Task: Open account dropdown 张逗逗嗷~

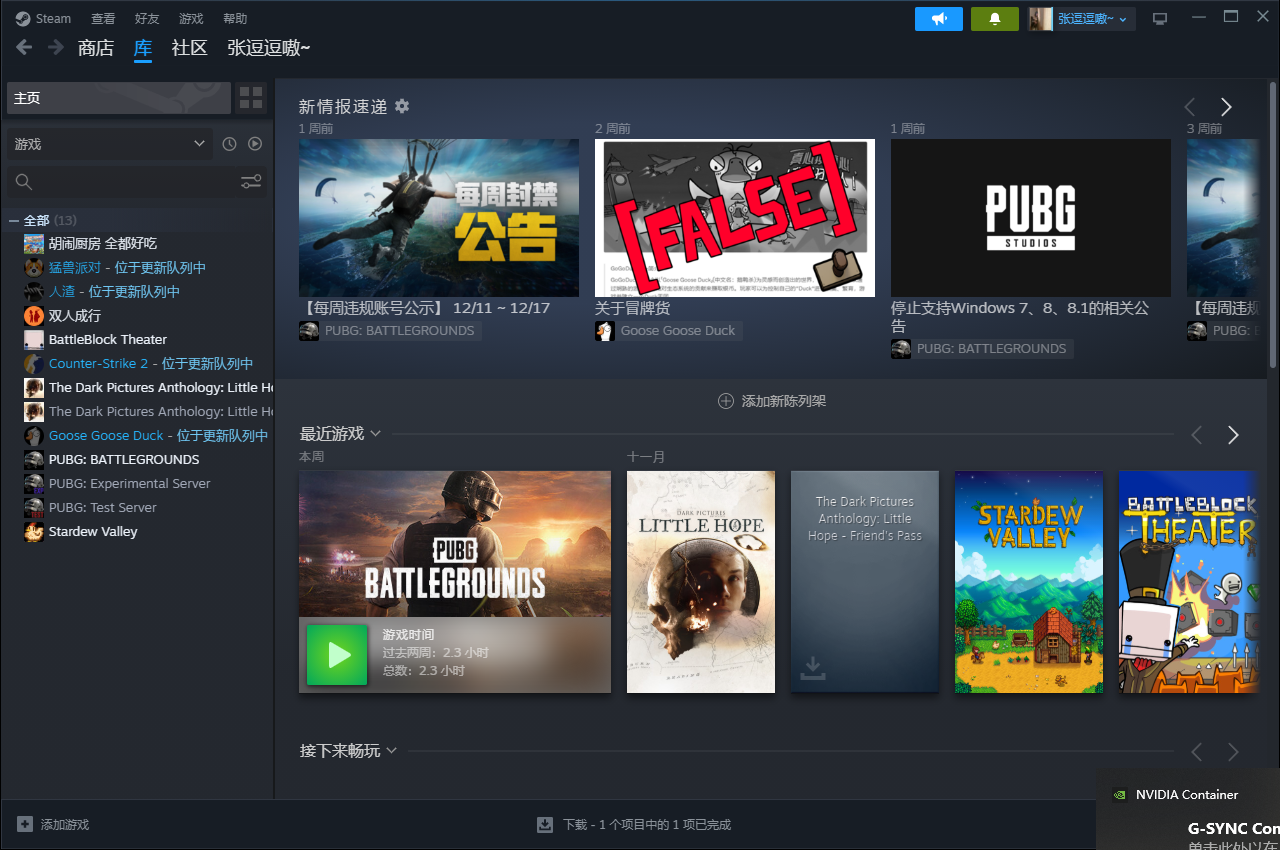Action: pos(1082,19)
